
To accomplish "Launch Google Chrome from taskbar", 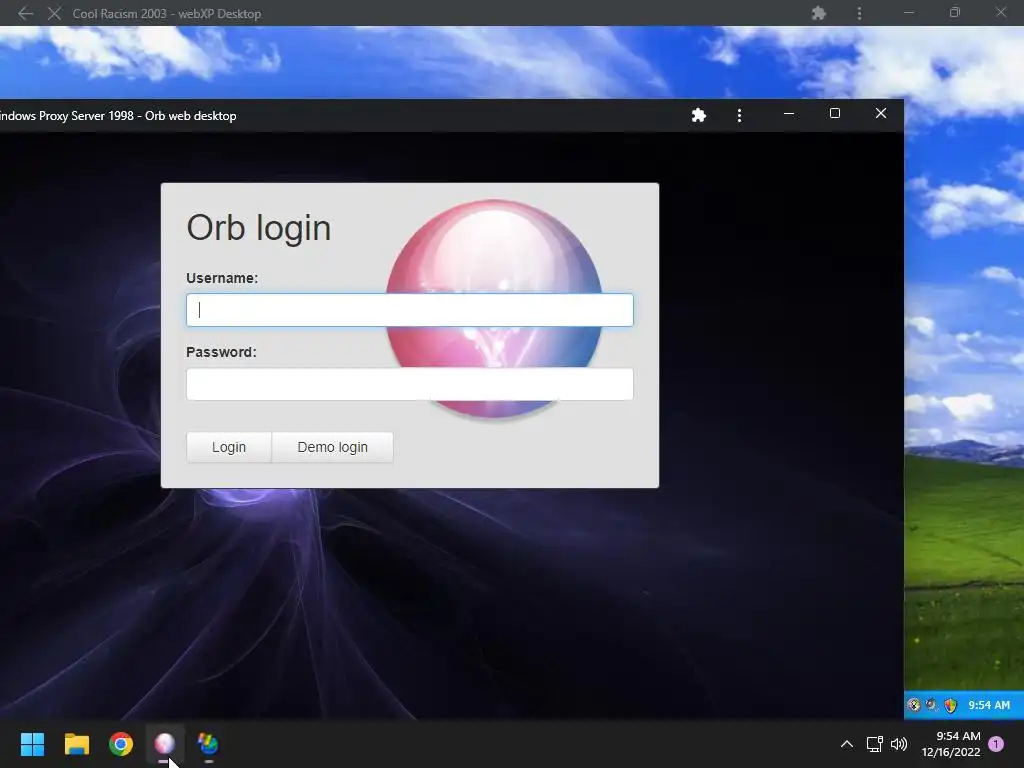I will coord(121,744).
